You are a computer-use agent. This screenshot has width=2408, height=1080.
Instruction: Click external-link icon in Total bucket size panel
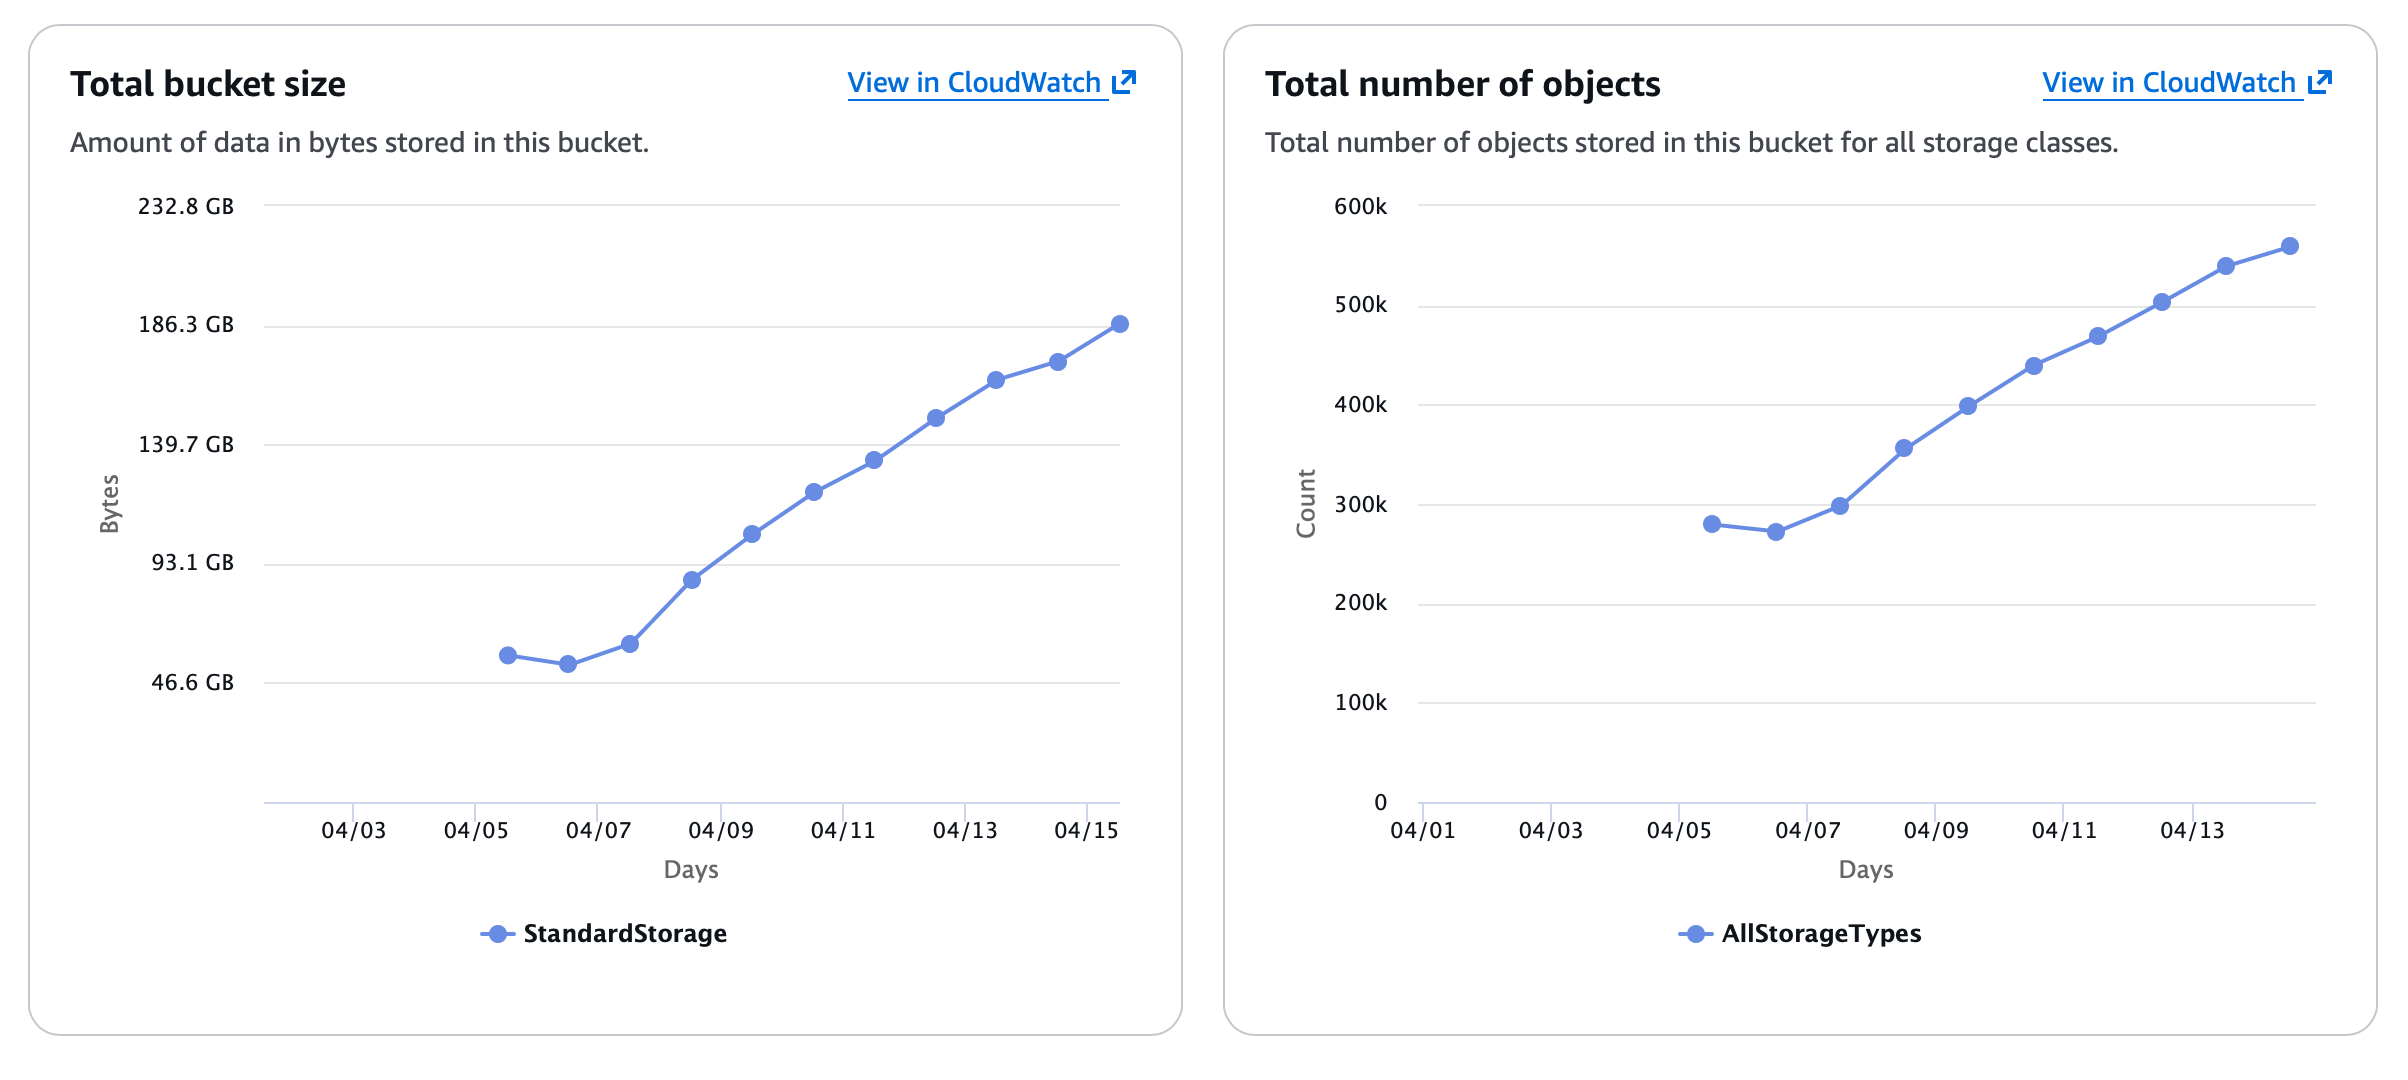(1125, 82)
